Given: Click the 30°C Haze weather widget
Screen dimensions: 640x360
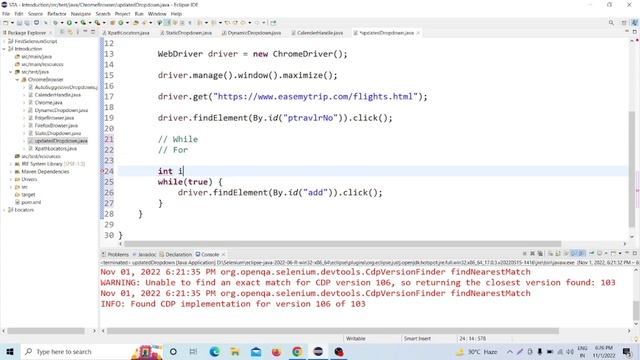Looking at the screenshot, I should tap(477, 351).
